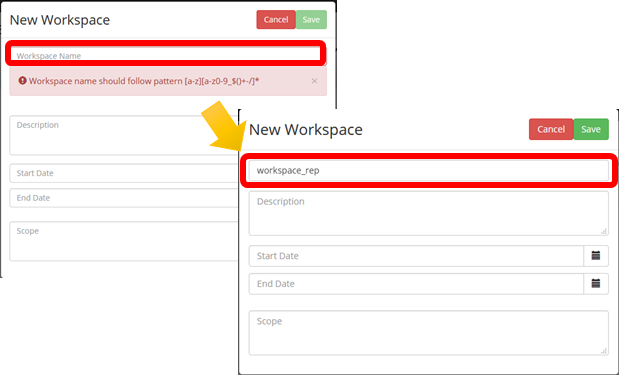This screenshot has width=619, height=375.
Task: Click Start Date field in the upper-left dialog
Action: tap(123, 173)
